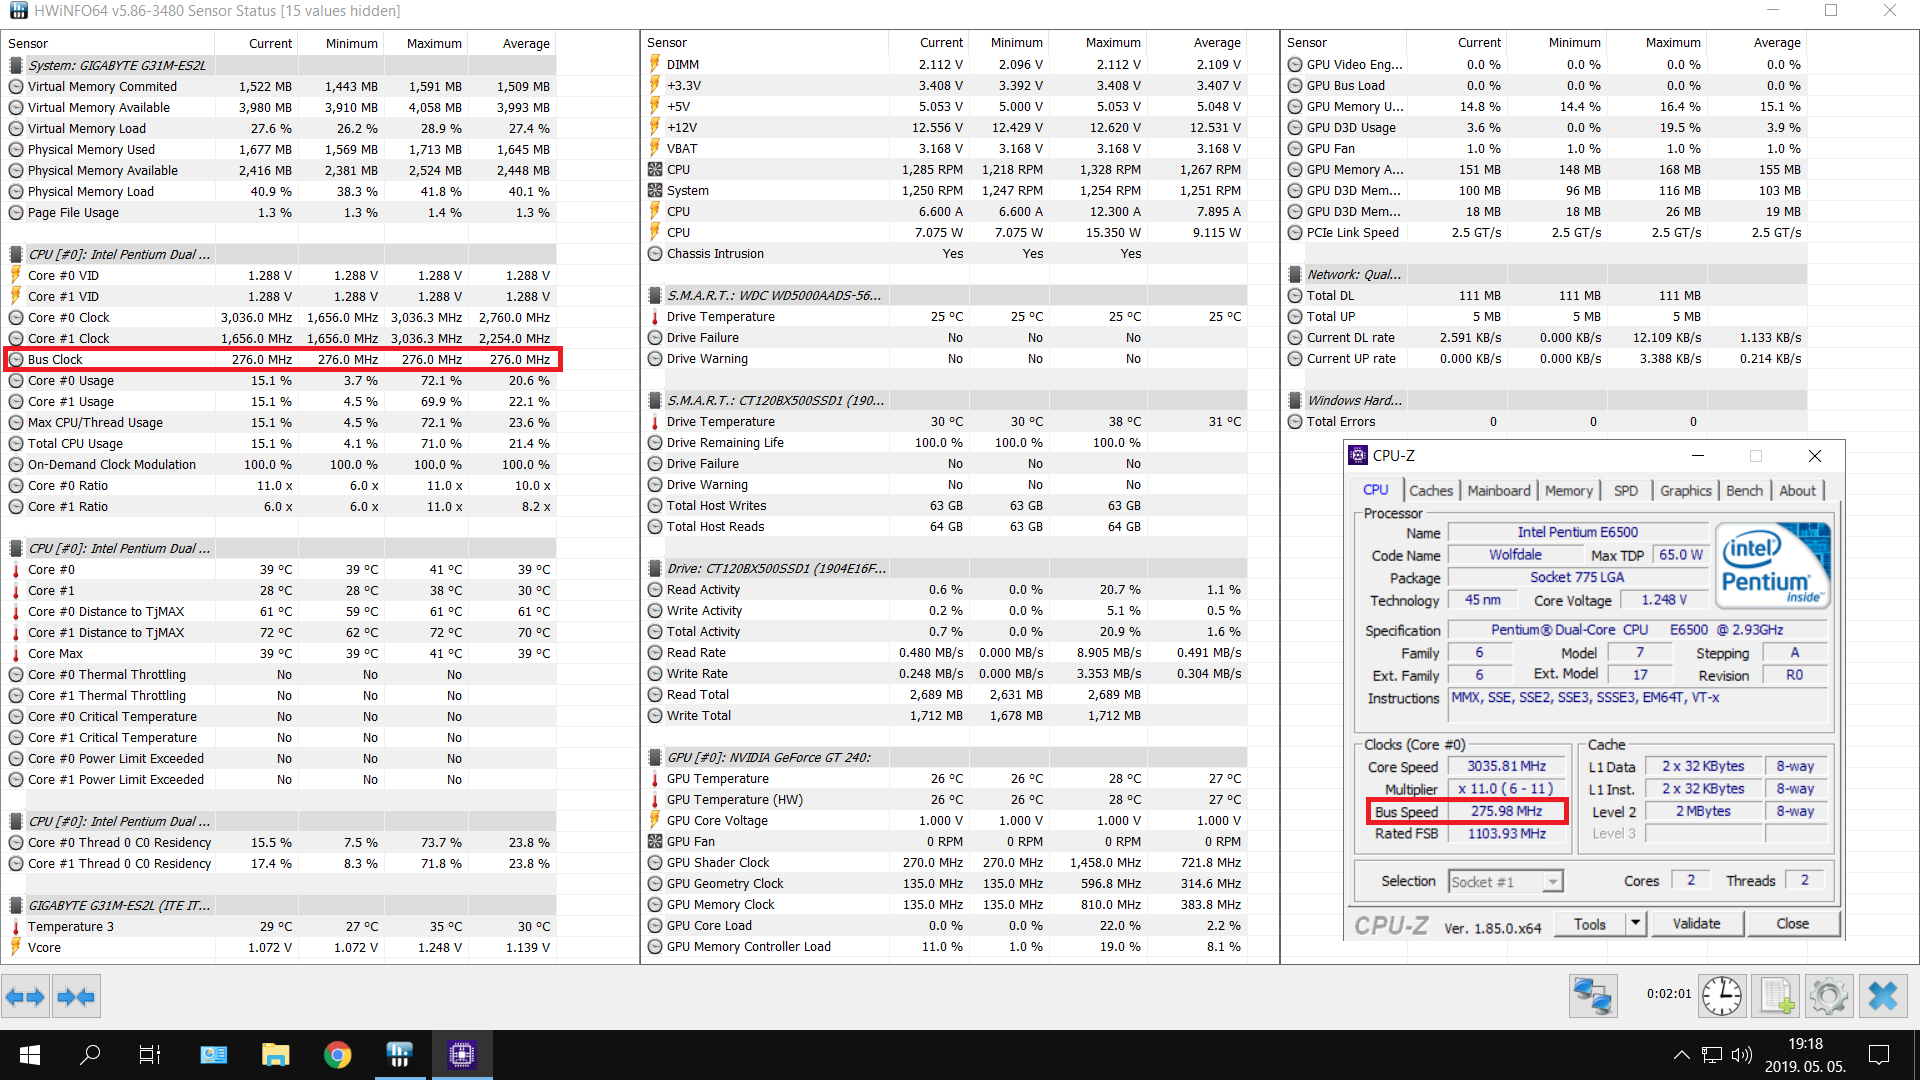Select the Drive Remaining Life row
This screenshot has width=1920, height=1080.
945,443
